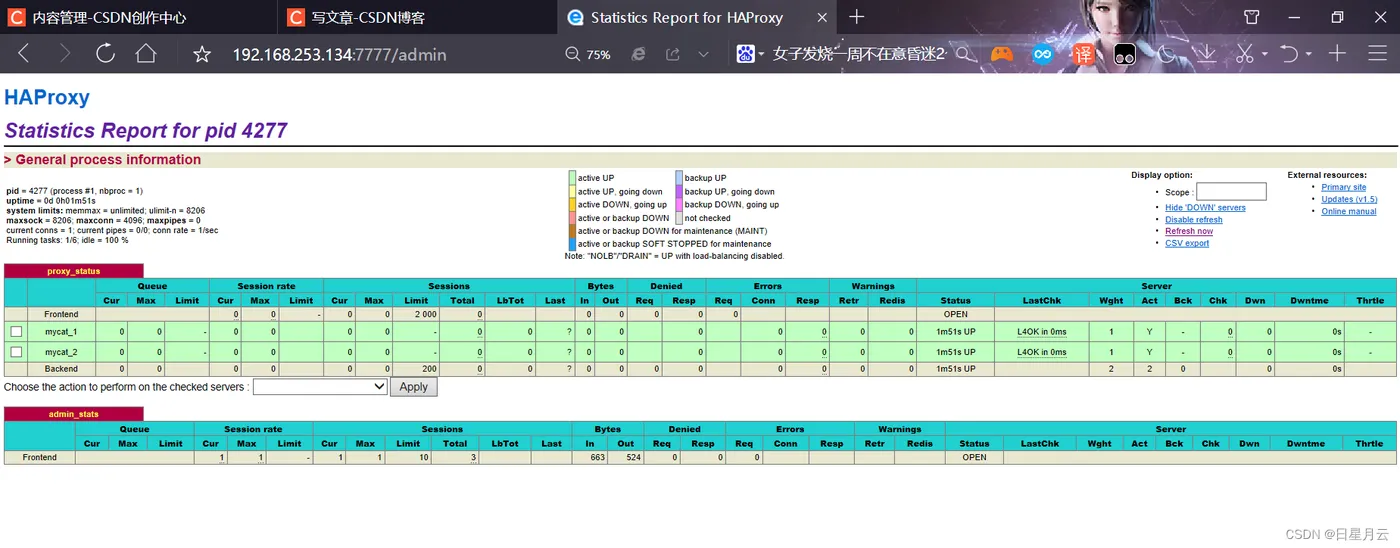Image resolution: width=1400 pixels, height=548 pixels.
Task: Select the Statistics Report for HAProxy tab
Action: click(x=696, y=17)
